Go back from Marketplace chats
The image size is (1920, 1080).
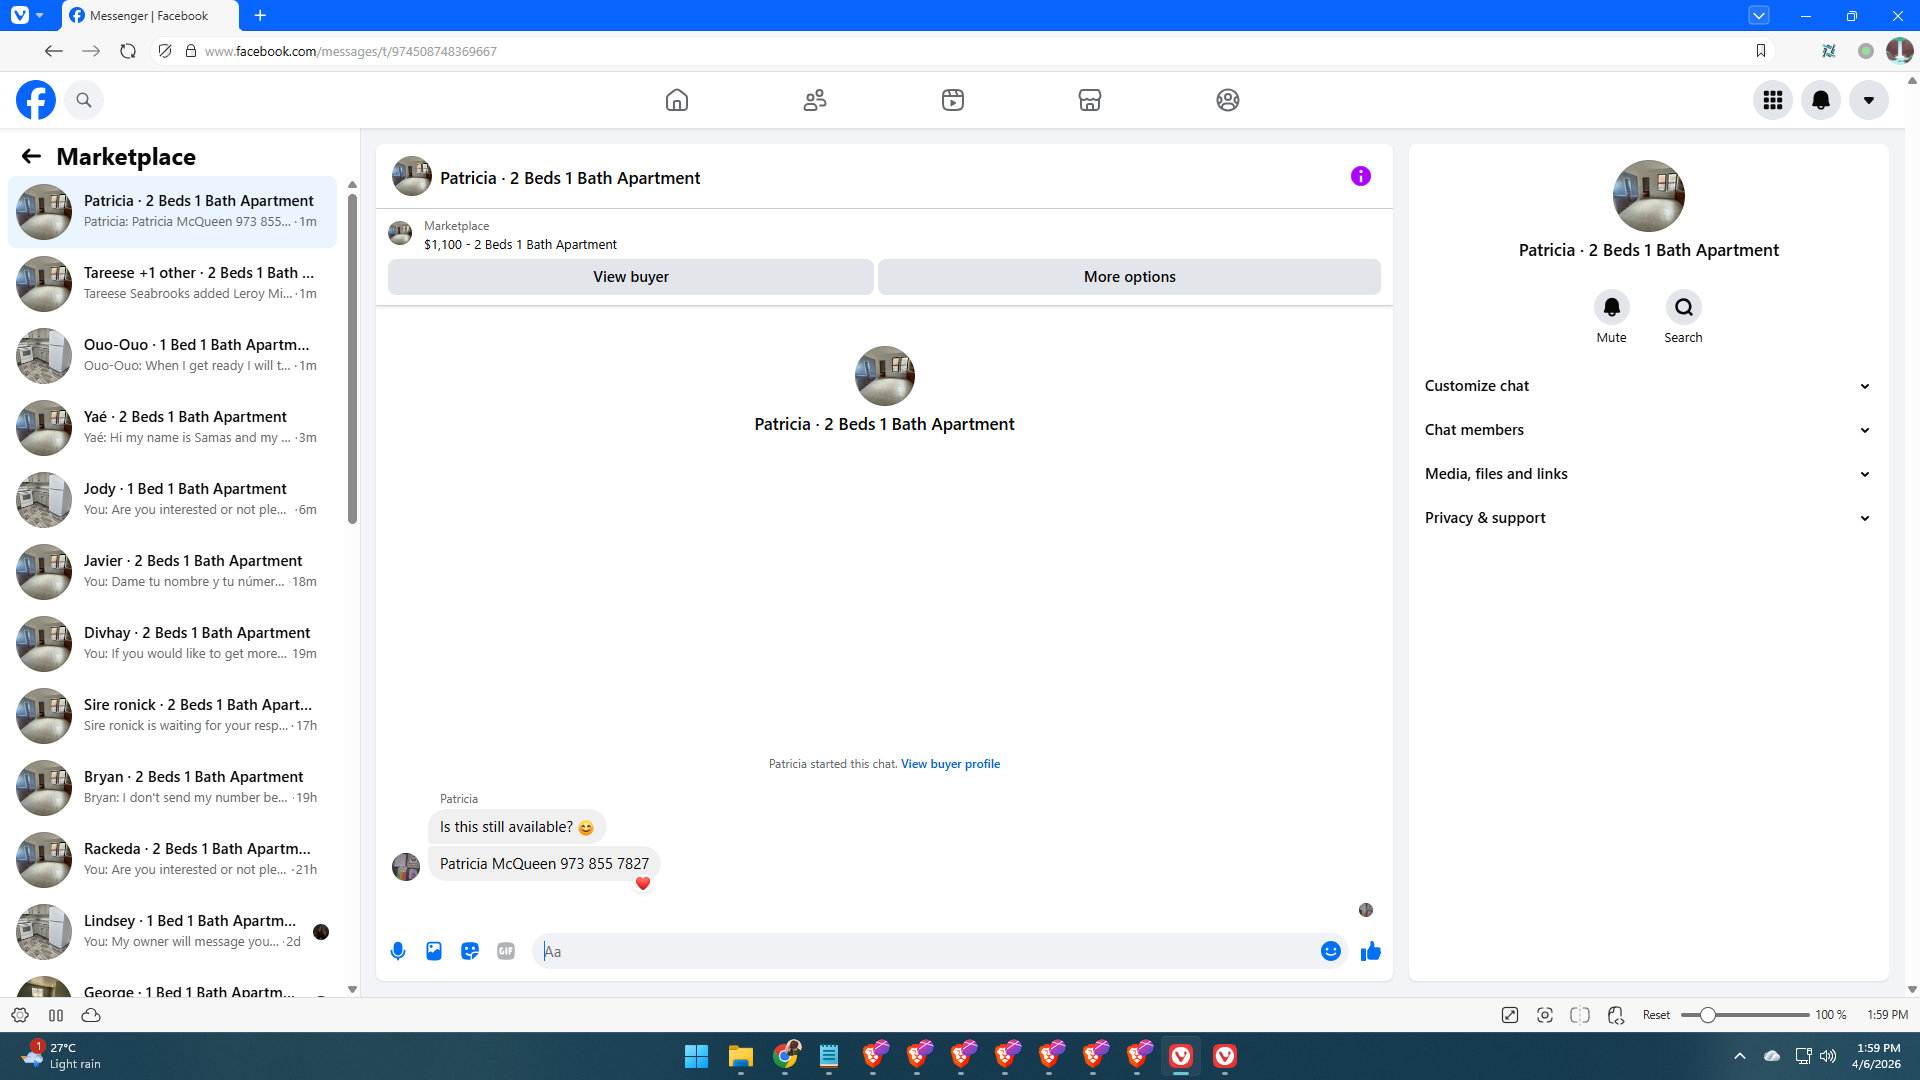point(31,156)
